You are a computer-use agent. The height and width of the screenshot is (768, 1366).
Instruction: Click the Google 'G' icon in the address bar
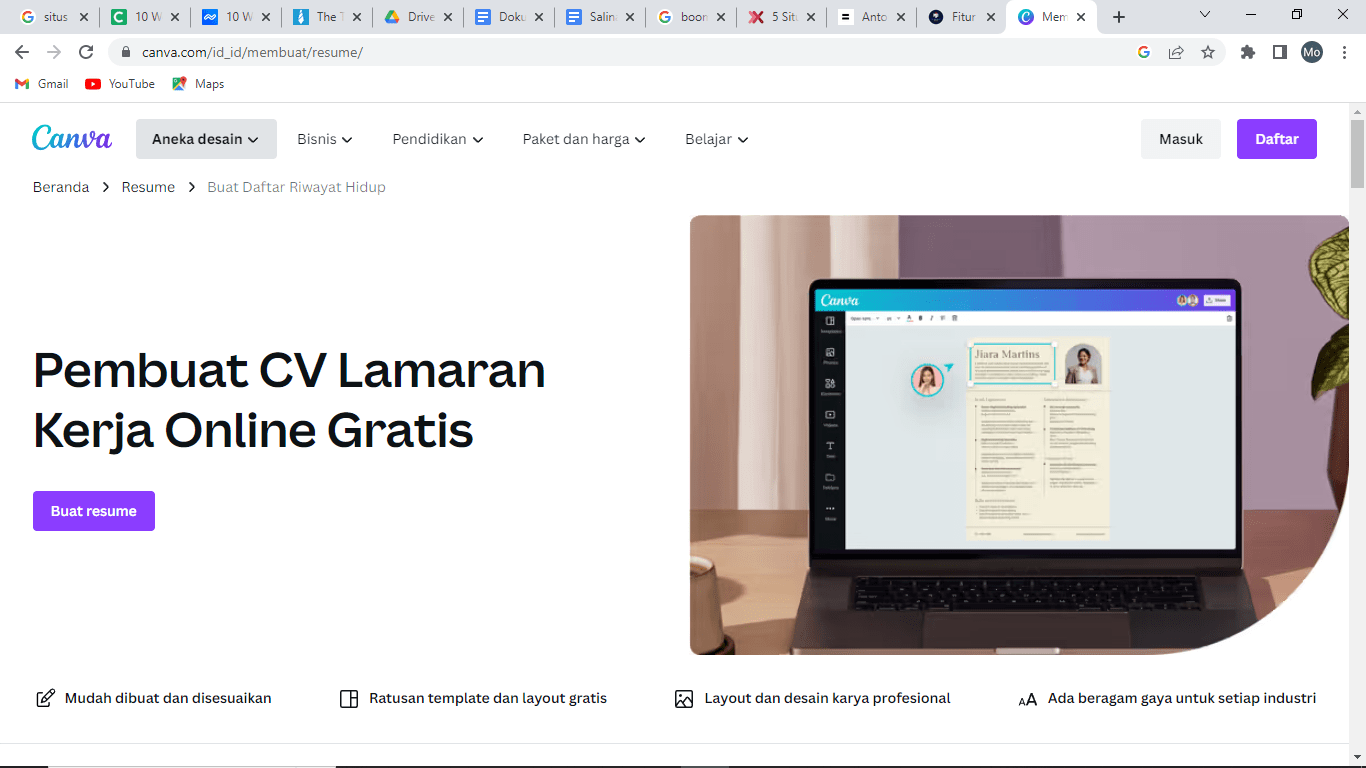pos(1143,51)
